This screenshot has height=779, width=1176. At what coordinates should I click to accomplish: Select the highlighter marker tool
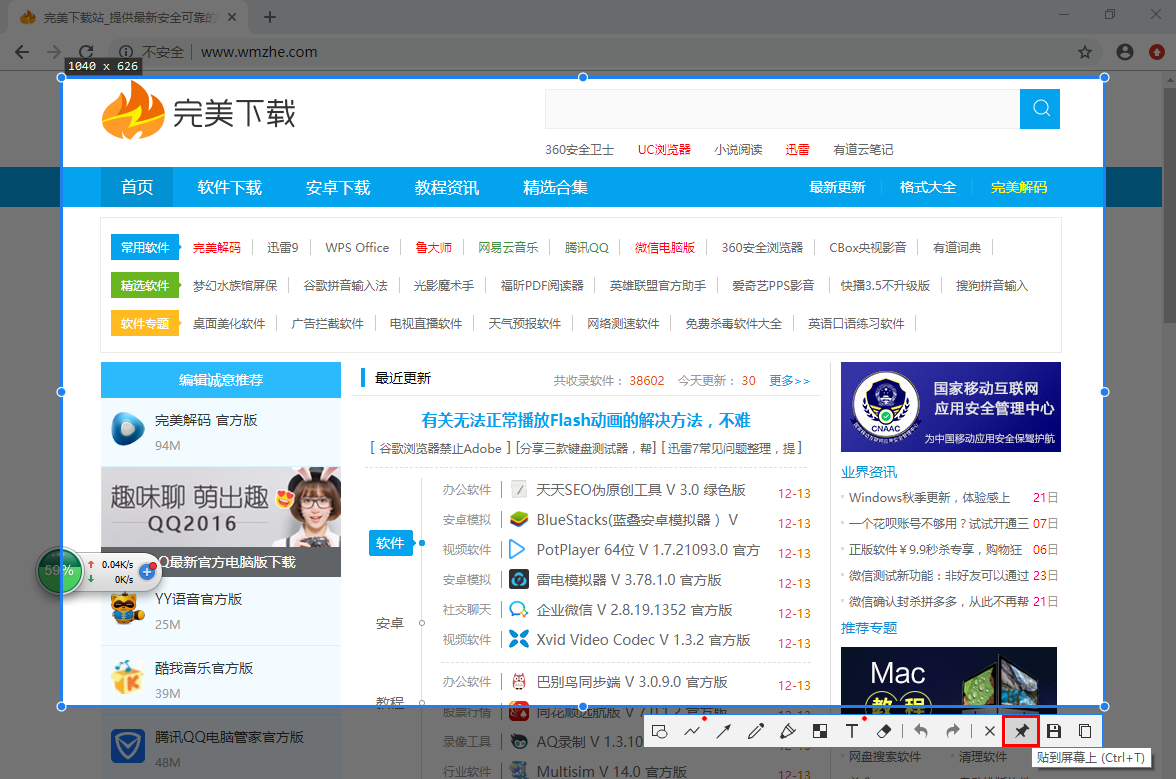(x=788, y=731)
